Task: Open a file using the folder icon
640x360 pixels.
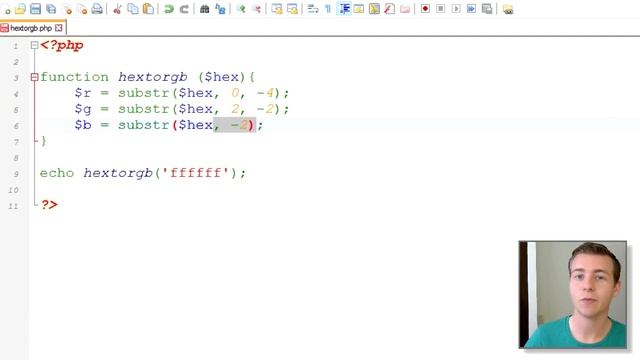Action: tap(20, 9)
